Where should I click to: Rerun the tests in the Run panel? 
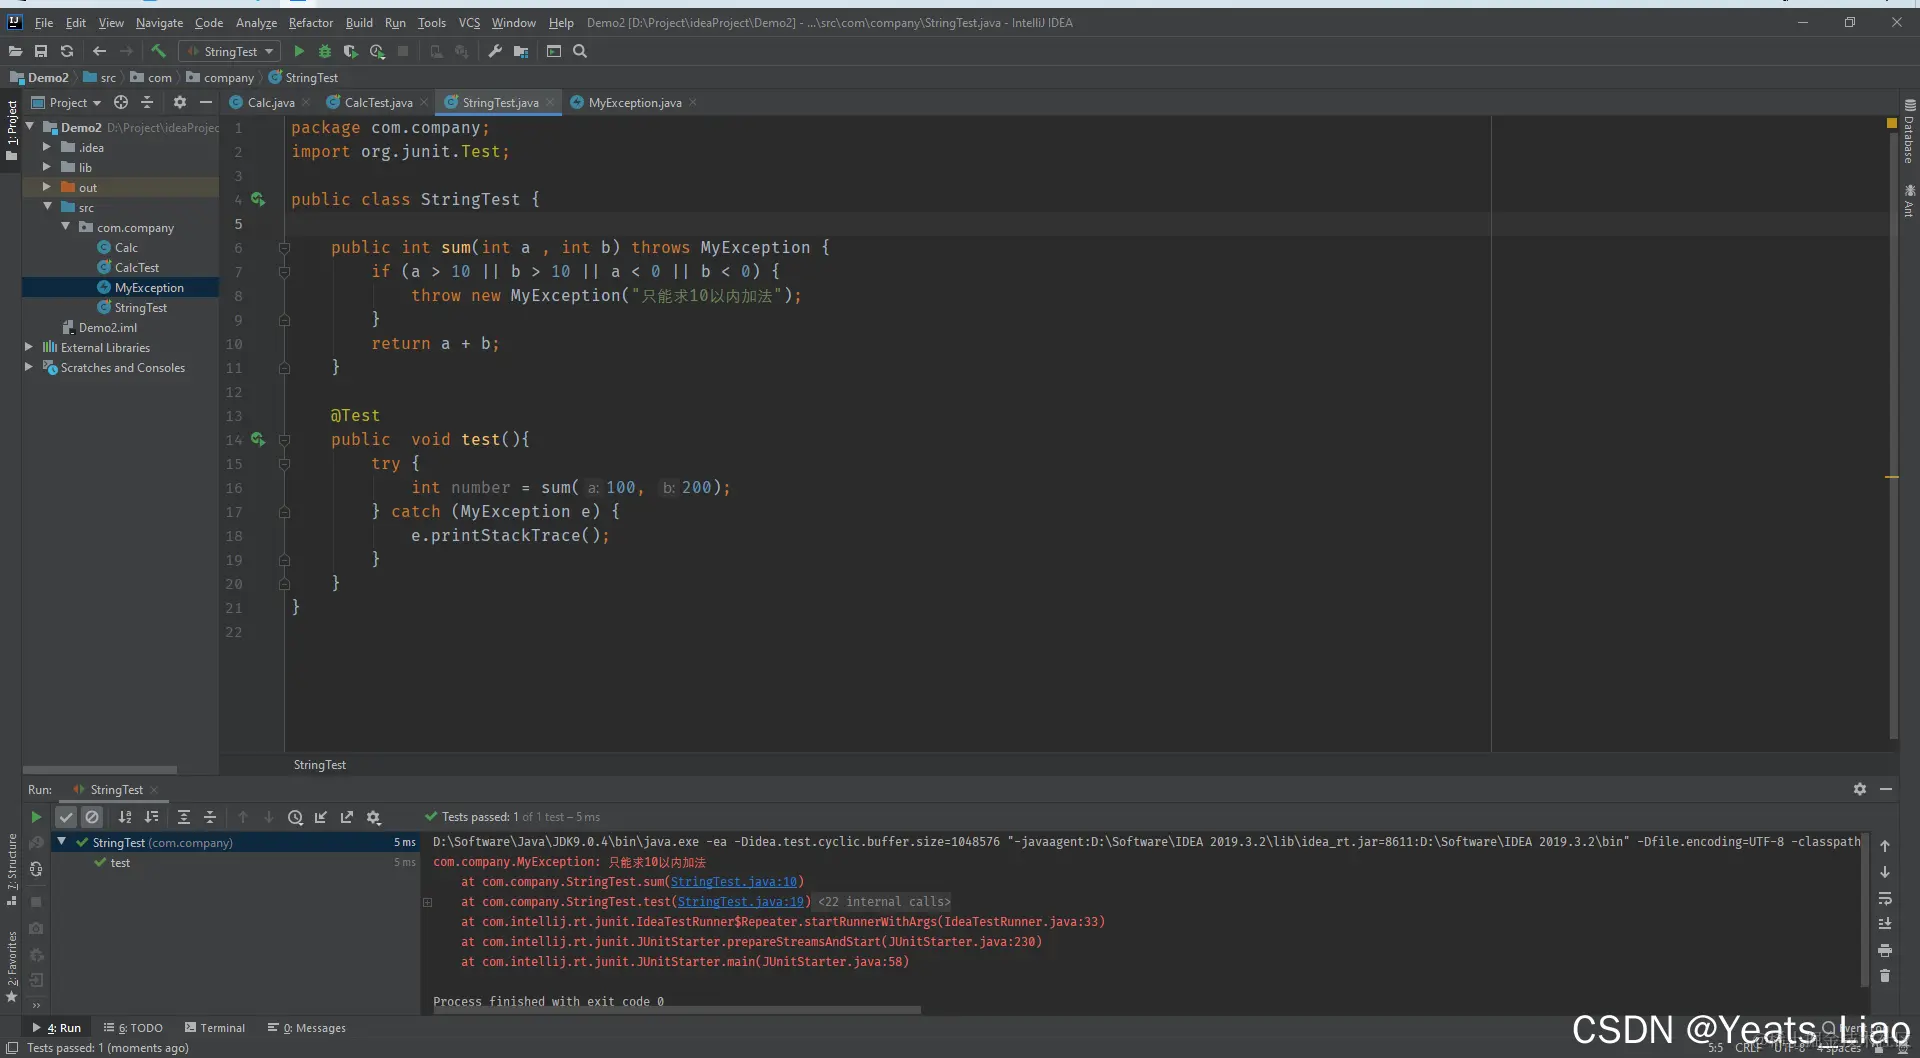coord(36,817)
